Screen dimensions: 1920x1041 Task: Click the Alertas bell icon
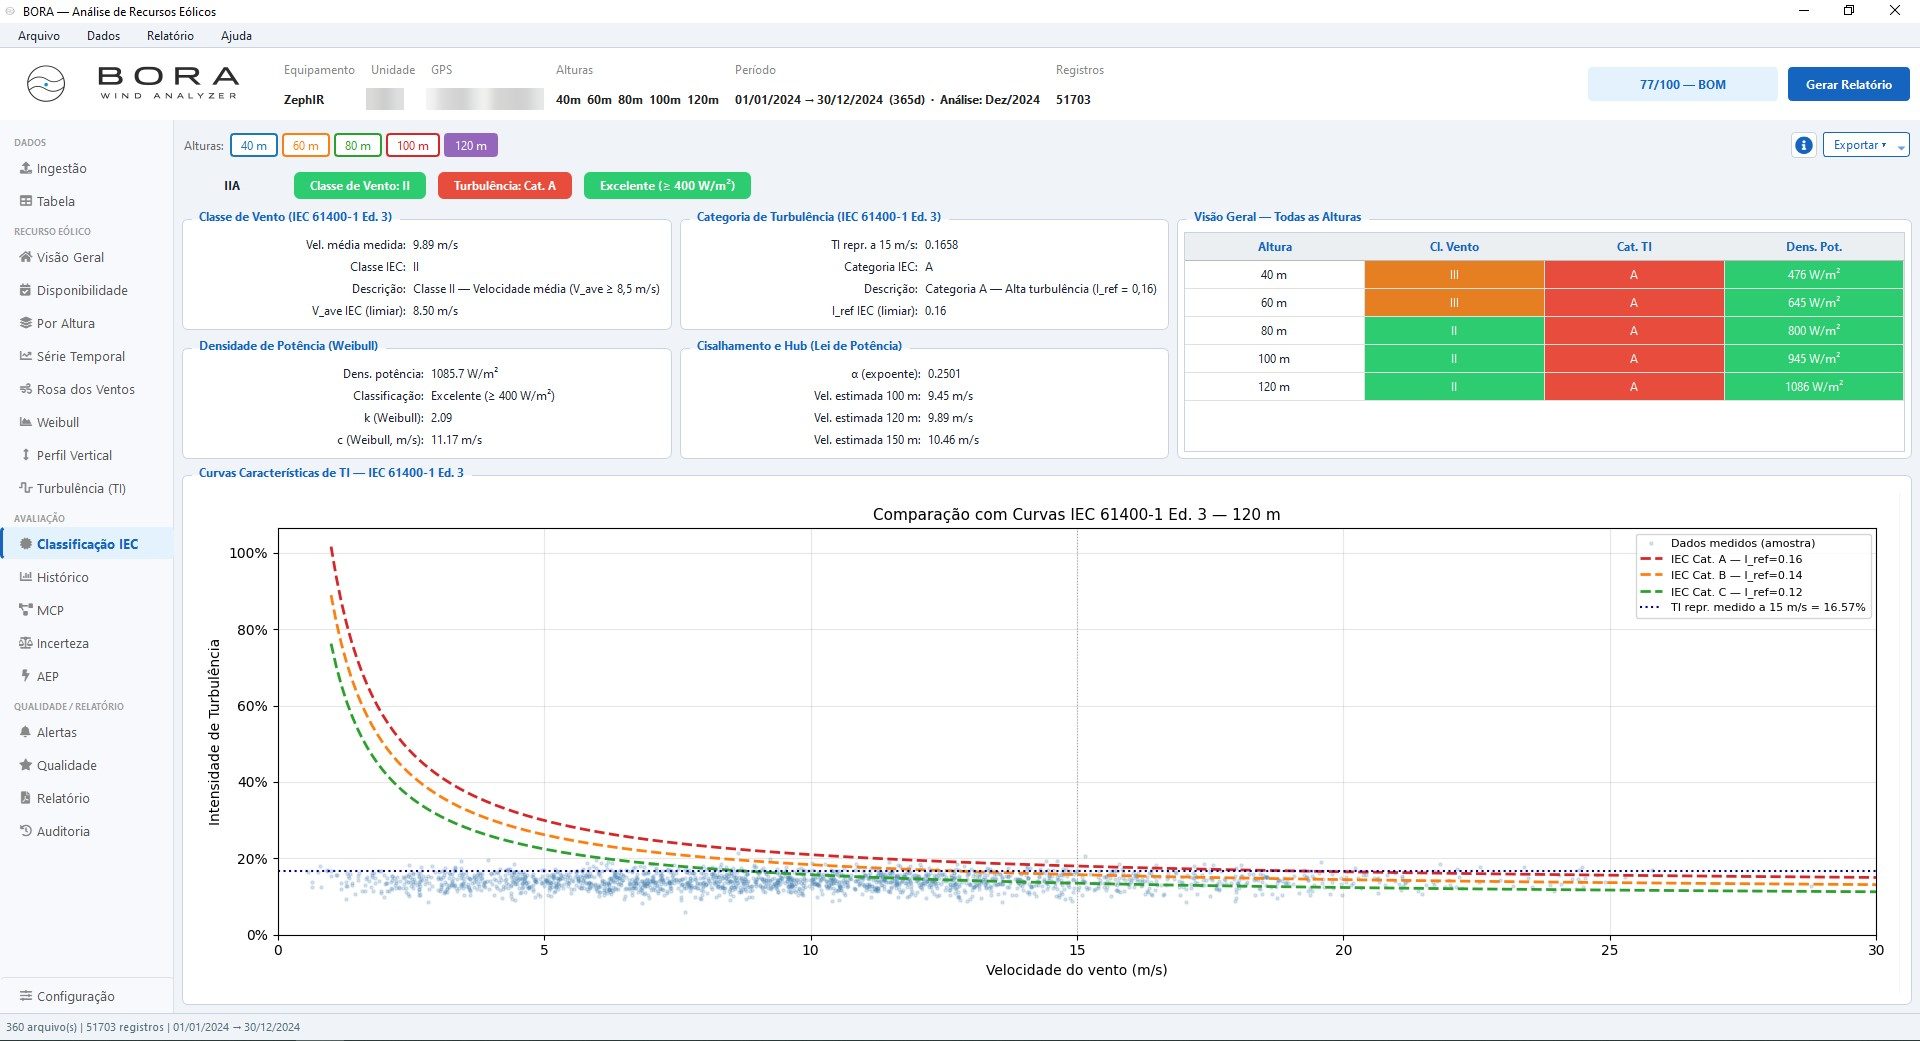pyautogui.click(x=26, y=732)
